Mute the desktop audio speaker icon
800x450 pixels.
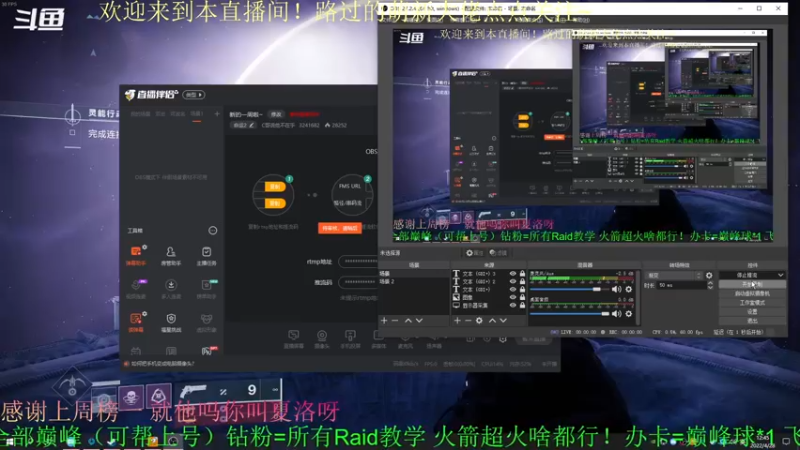[617, 314]
